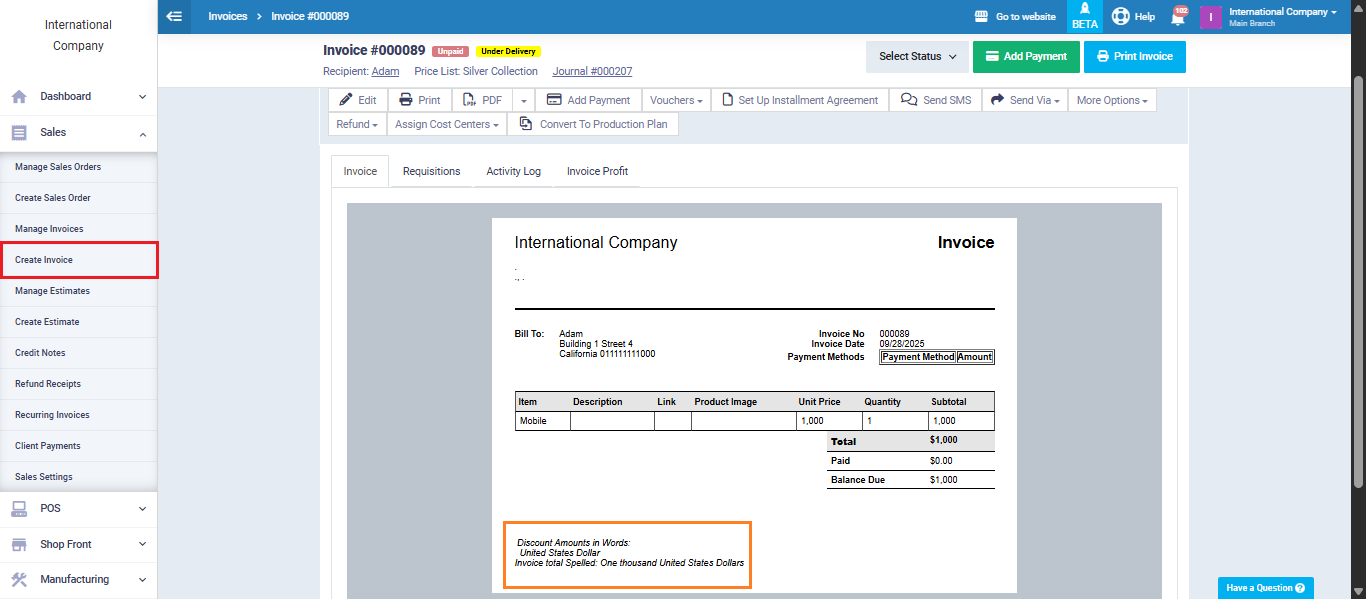Expand the Vouchers dropdown
Image resolution: width=1366 pixels, height=599 pixels.
676,100
